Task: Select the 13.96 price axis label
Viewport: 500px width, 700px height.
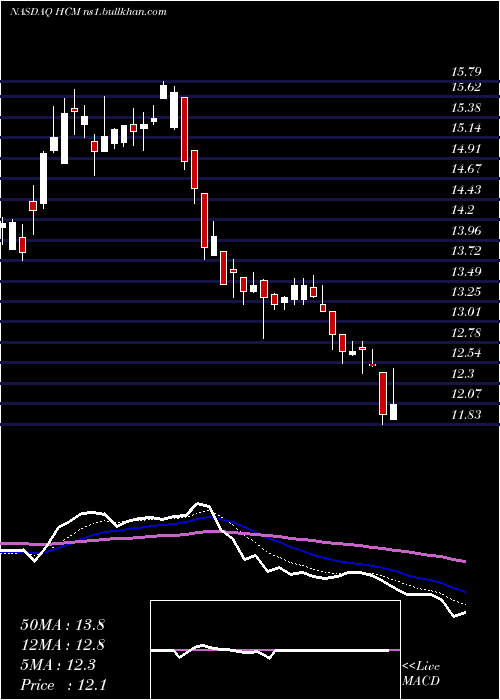Action: pos(466,231)
